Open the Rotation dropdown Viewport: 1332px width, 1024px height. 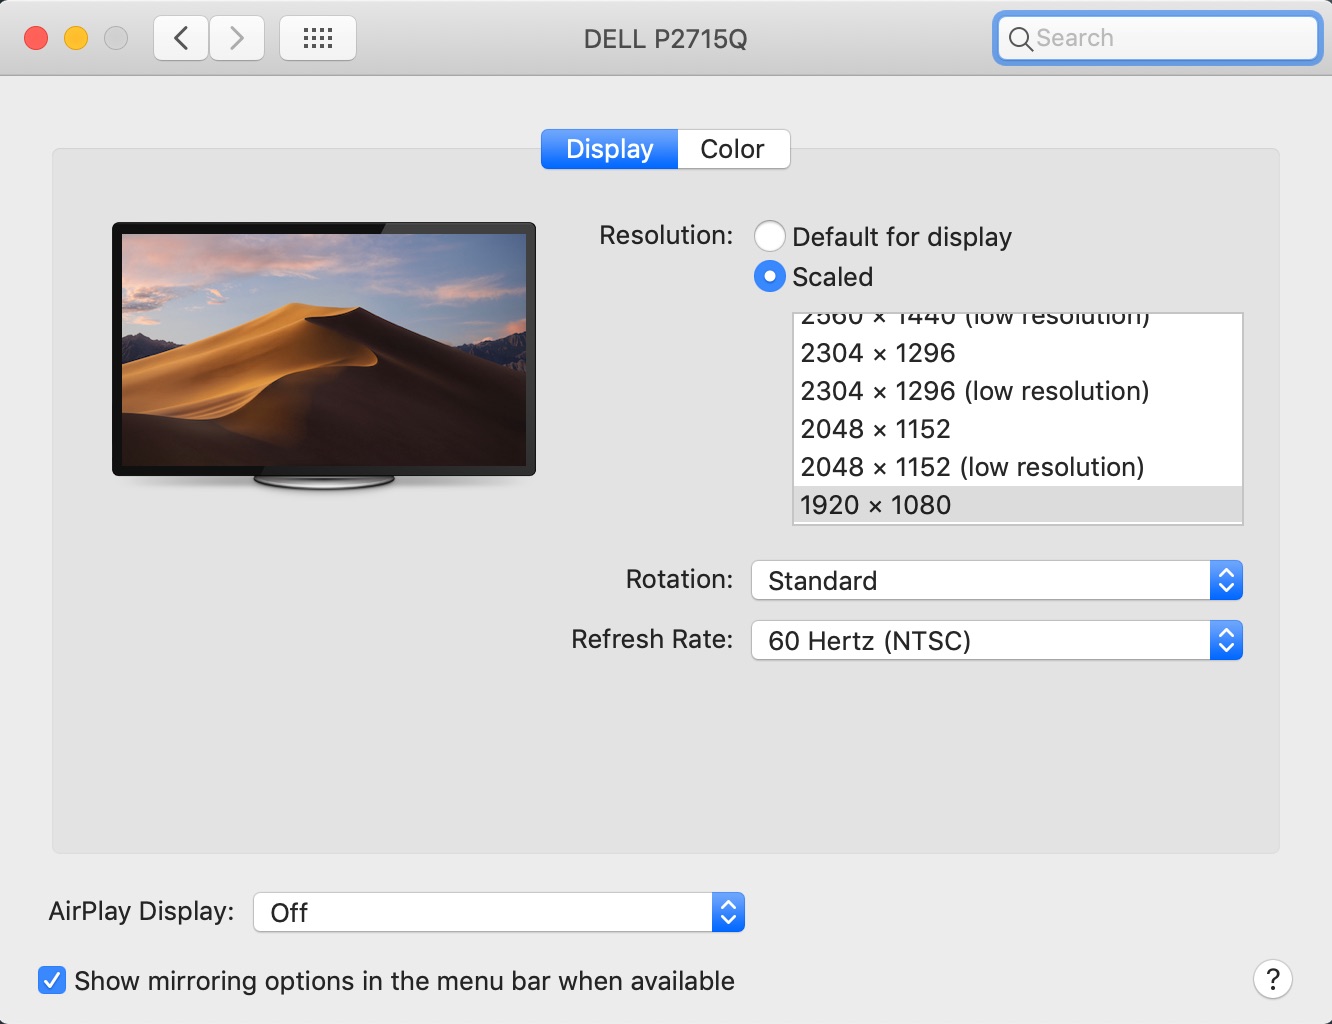(x=996, y=580)
